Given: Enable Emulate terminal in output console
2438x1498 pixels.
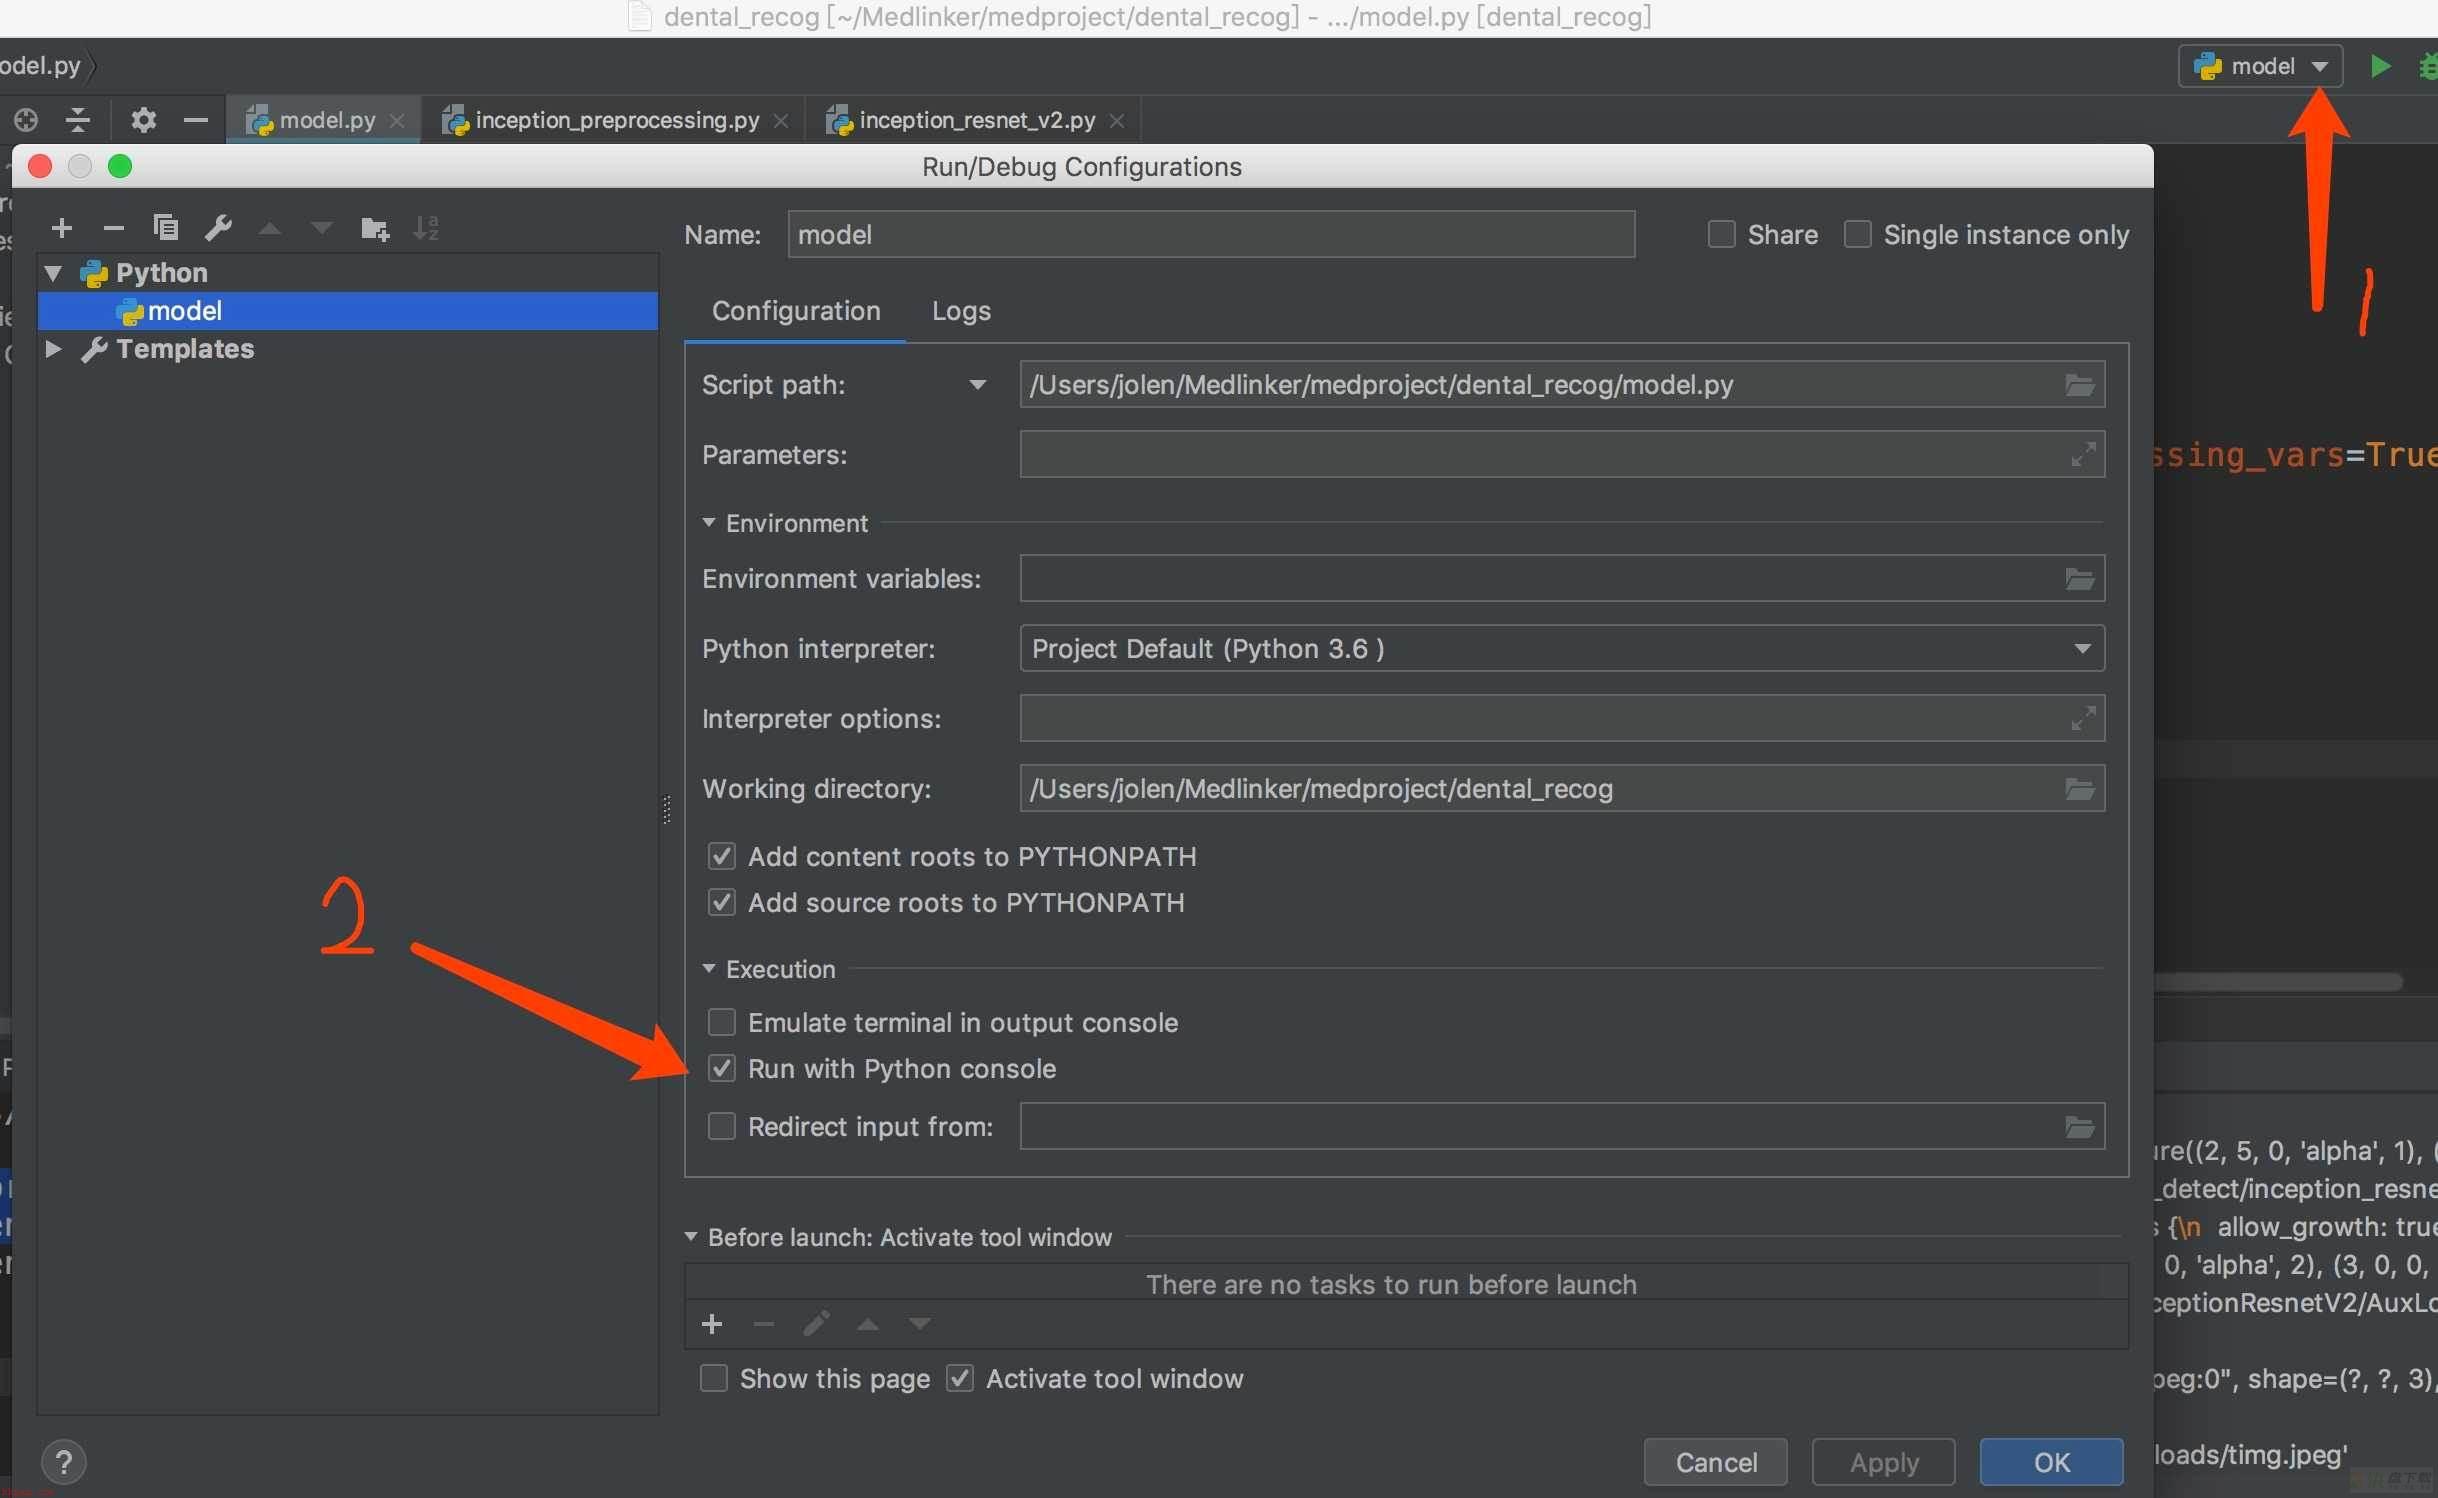Looking at the screenshot, I should pyautogui.click(x=721, y=1022).
